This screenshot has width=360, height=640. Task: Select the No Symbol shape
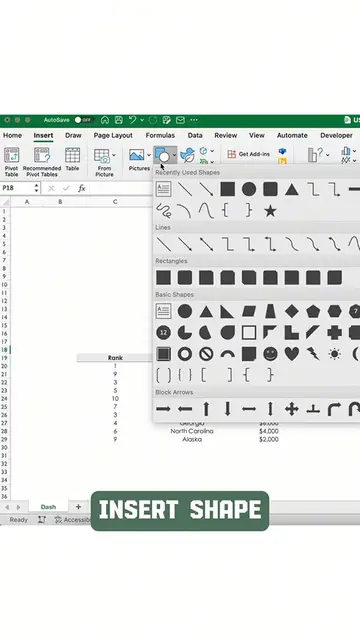tap(206, 354)
